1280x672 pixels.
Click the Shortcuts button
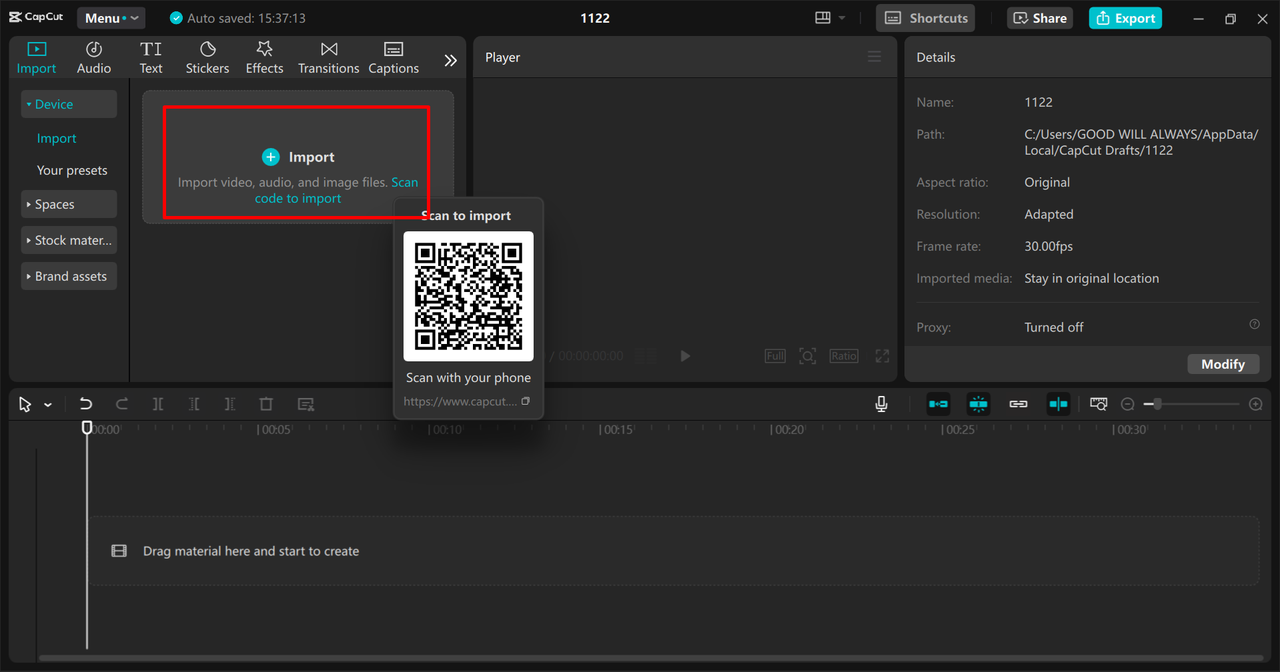click(x=926, y=18)
